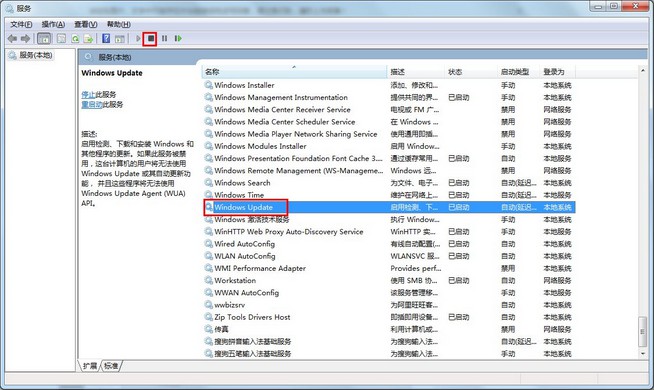
Task: Sort by the 启动类型 column header
Action: tap(518, 72)
